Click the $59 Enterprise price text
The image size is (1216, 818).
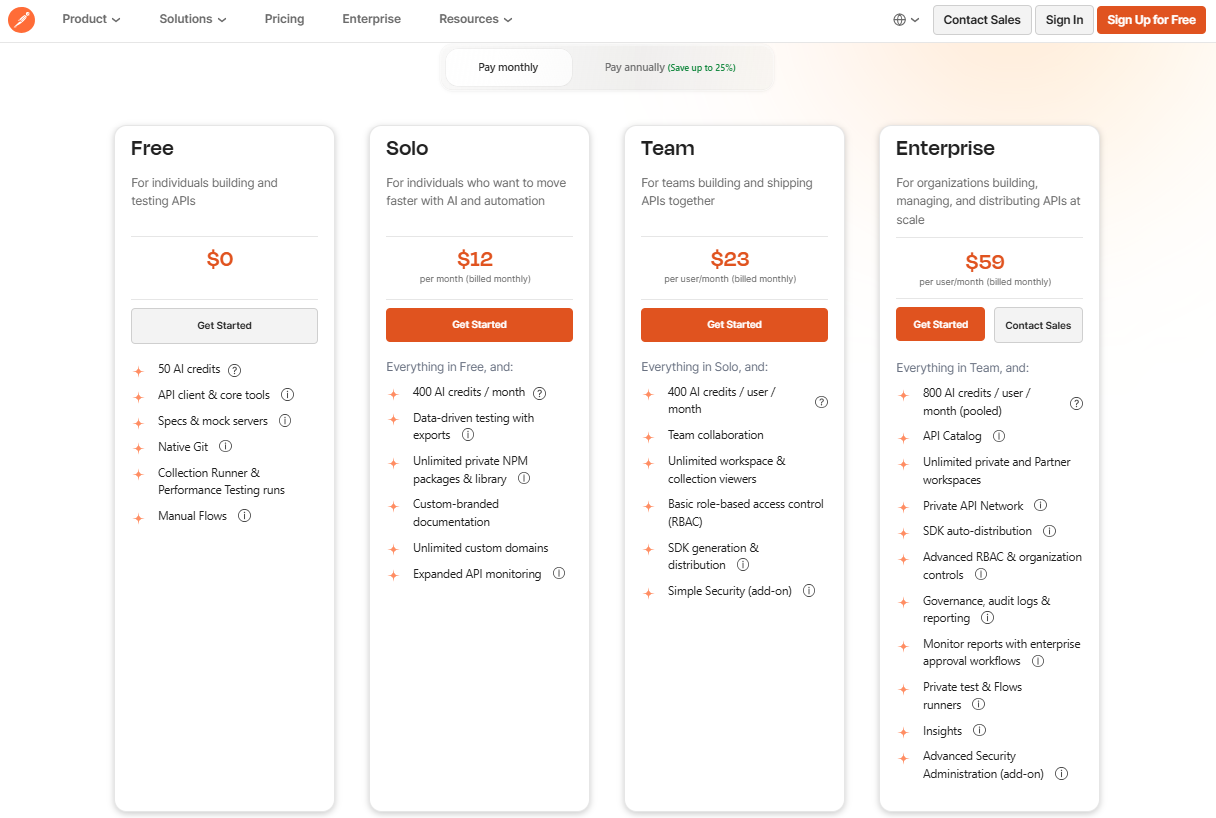(x=985, y=262)
